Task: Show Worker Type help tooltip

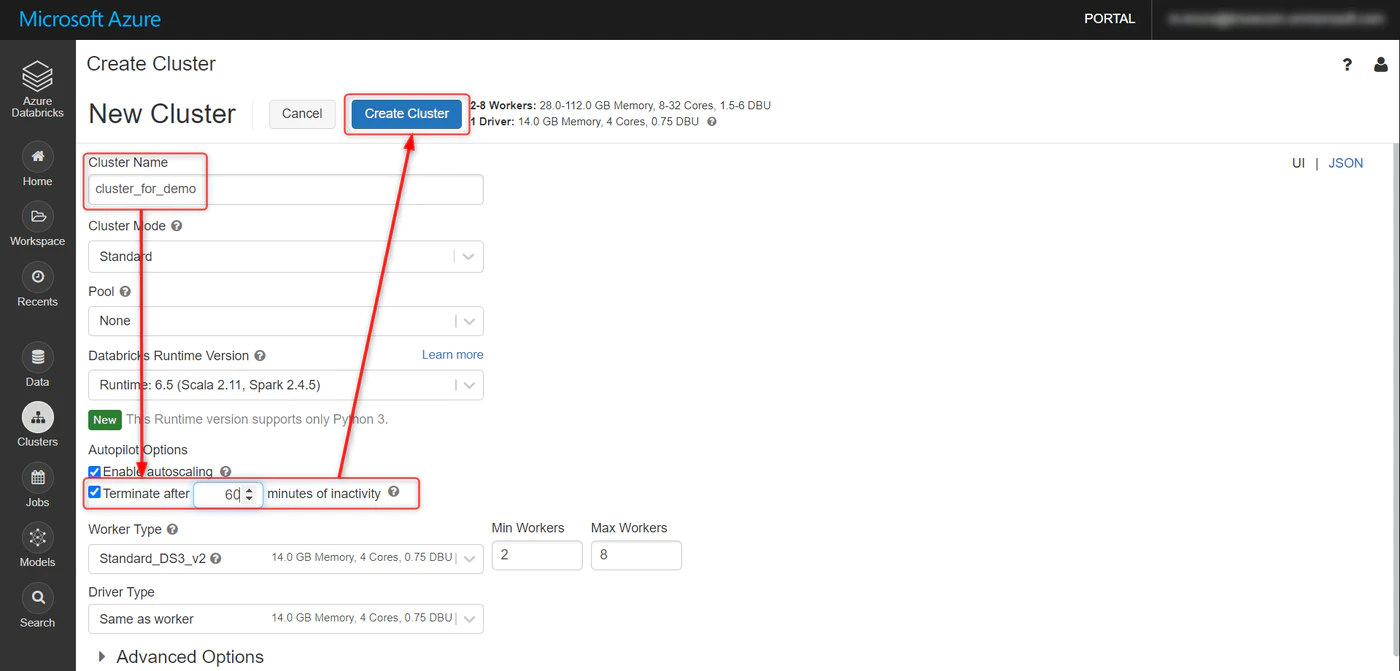Action: point(172,530)
